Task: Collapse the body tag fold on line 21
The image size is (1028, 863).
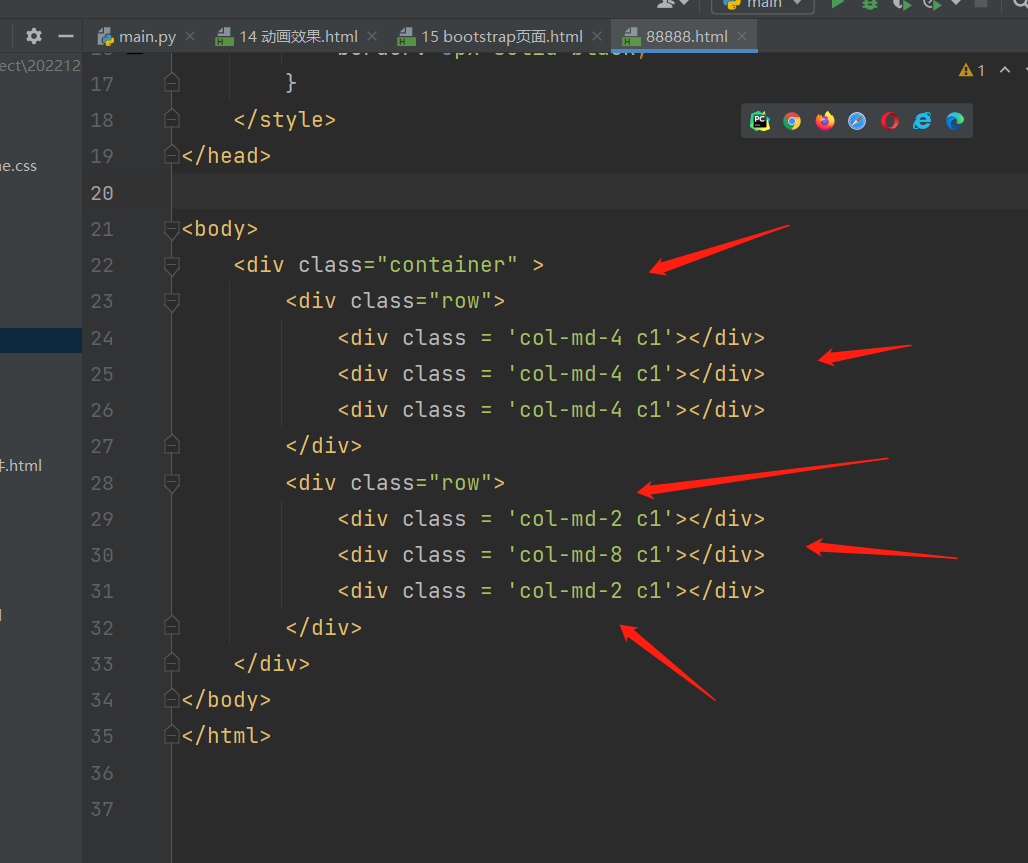Action: pyautogui.click(x=172, y=230)
